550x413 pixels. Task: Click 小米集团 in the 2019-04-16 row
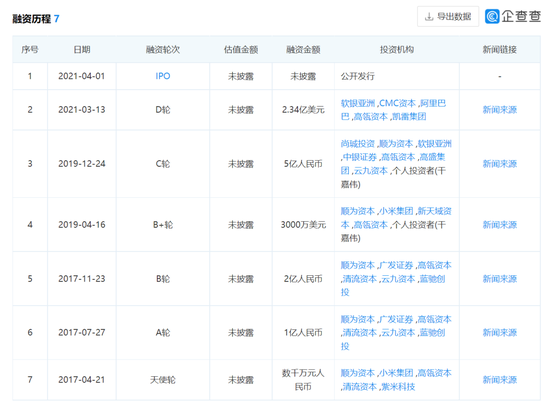tap(396, 211)
